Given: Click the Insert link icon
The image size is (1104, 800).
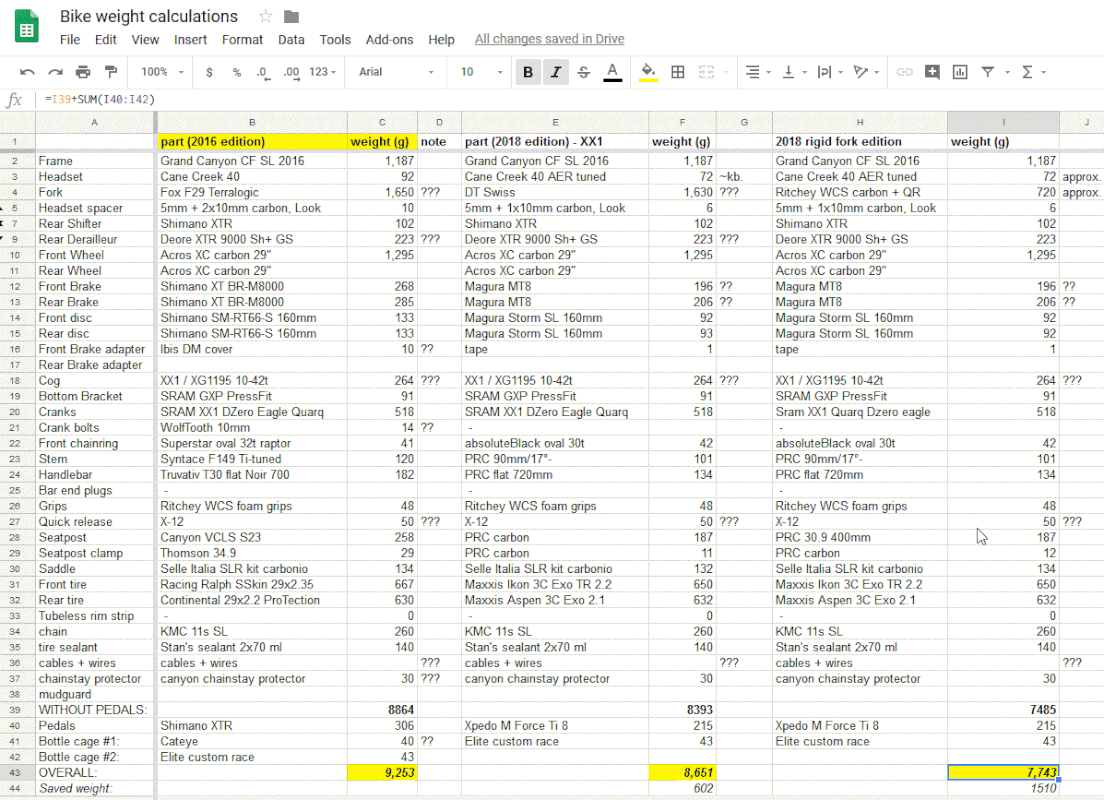Looking at the screenshot, I should [904, 72].
